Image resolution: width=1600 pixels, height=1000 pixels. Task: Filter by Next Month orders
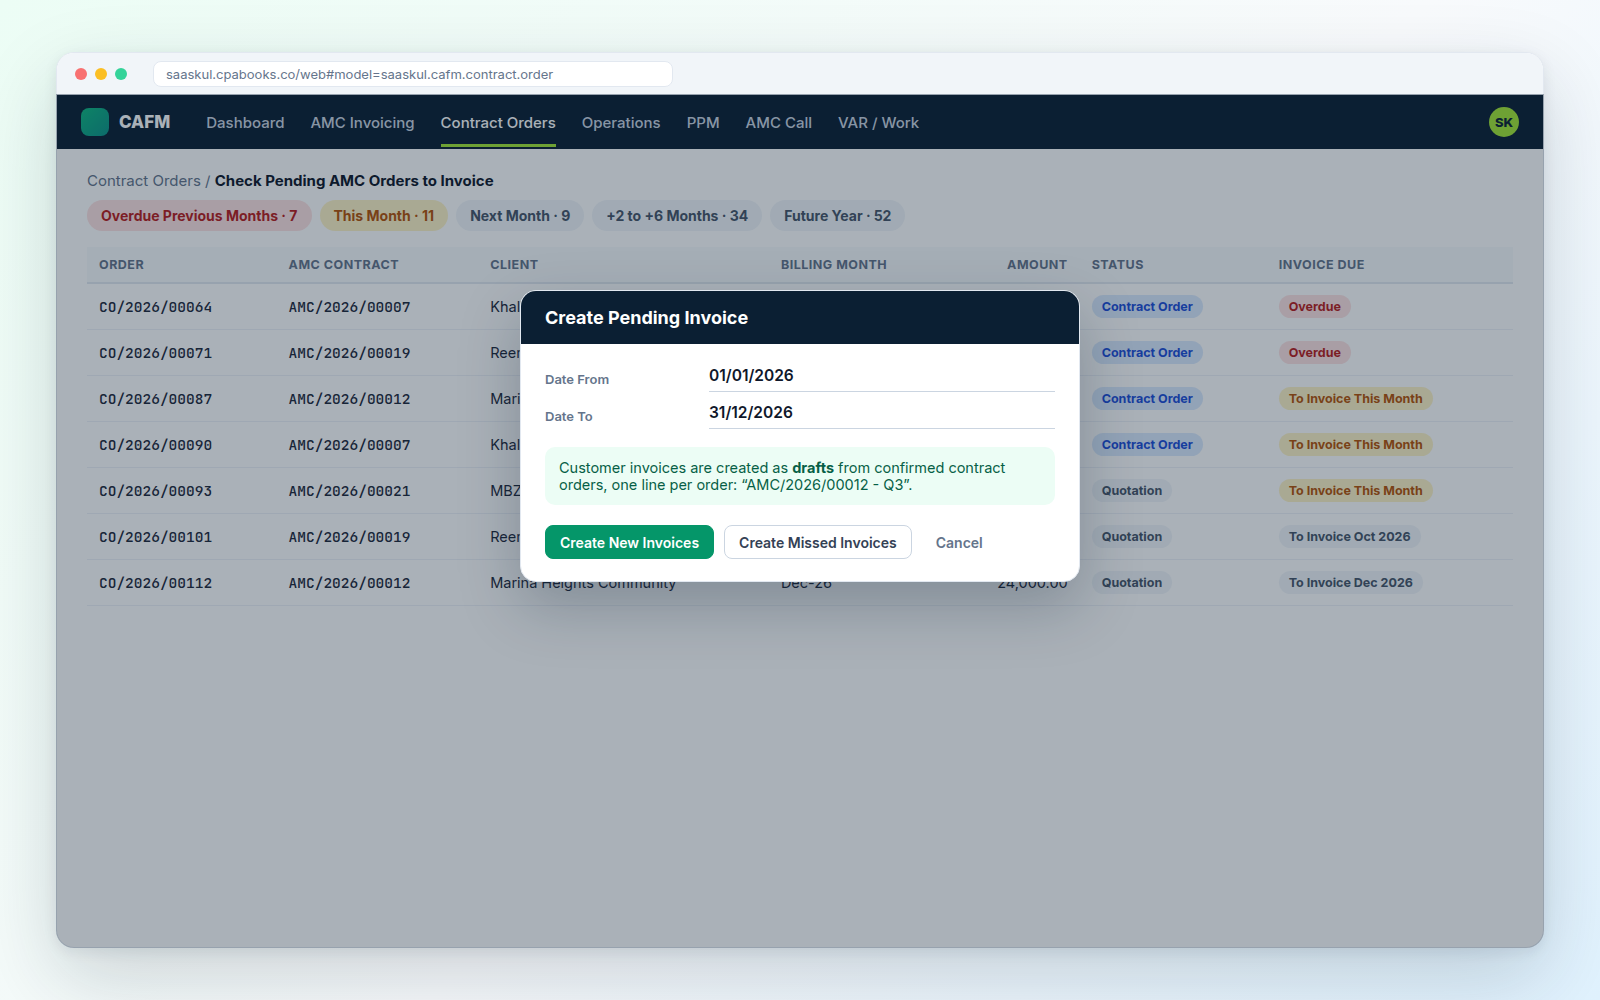click(520, 216)
